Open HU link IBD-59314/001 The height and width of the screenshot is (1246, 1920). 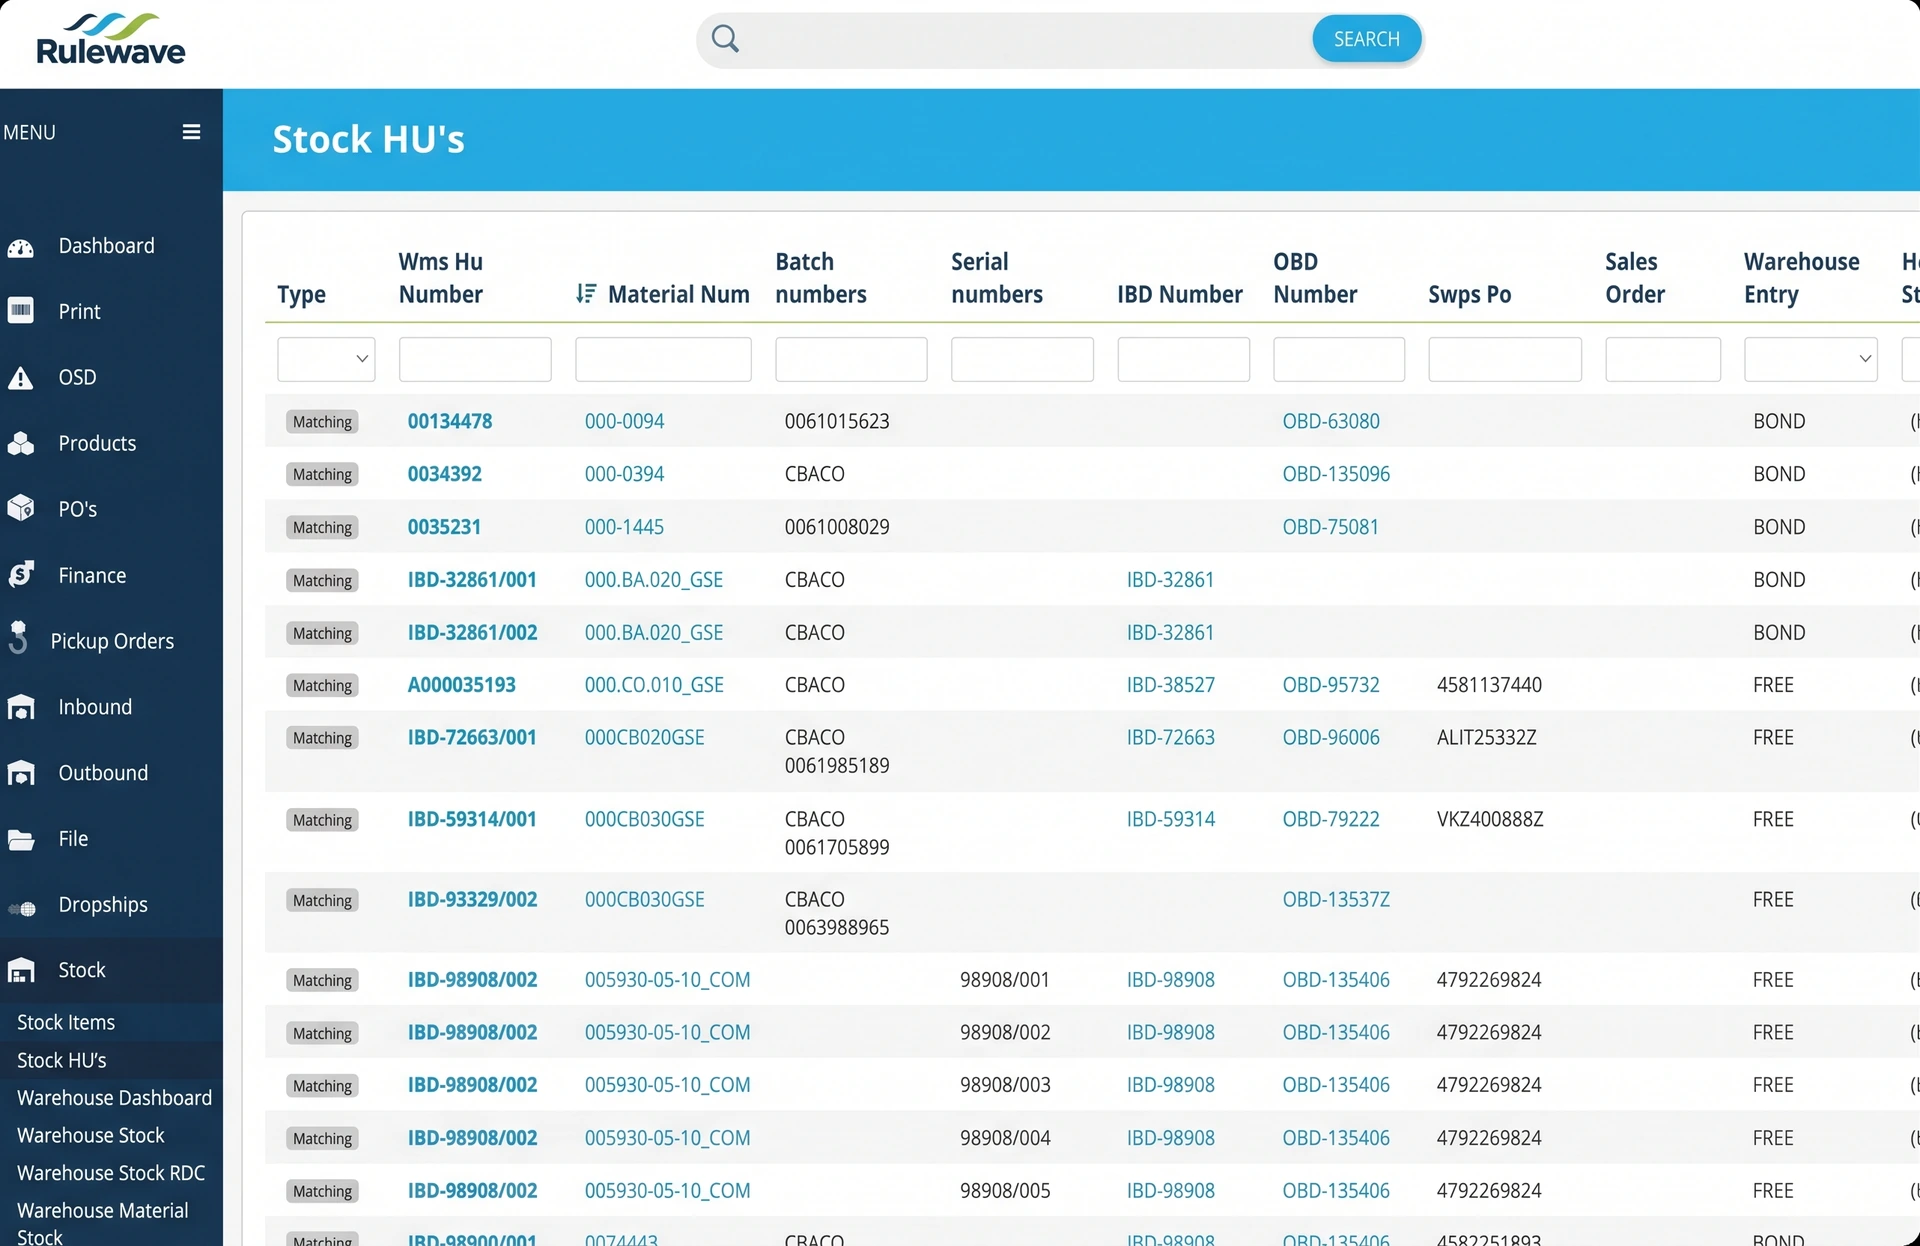[472, 819]
